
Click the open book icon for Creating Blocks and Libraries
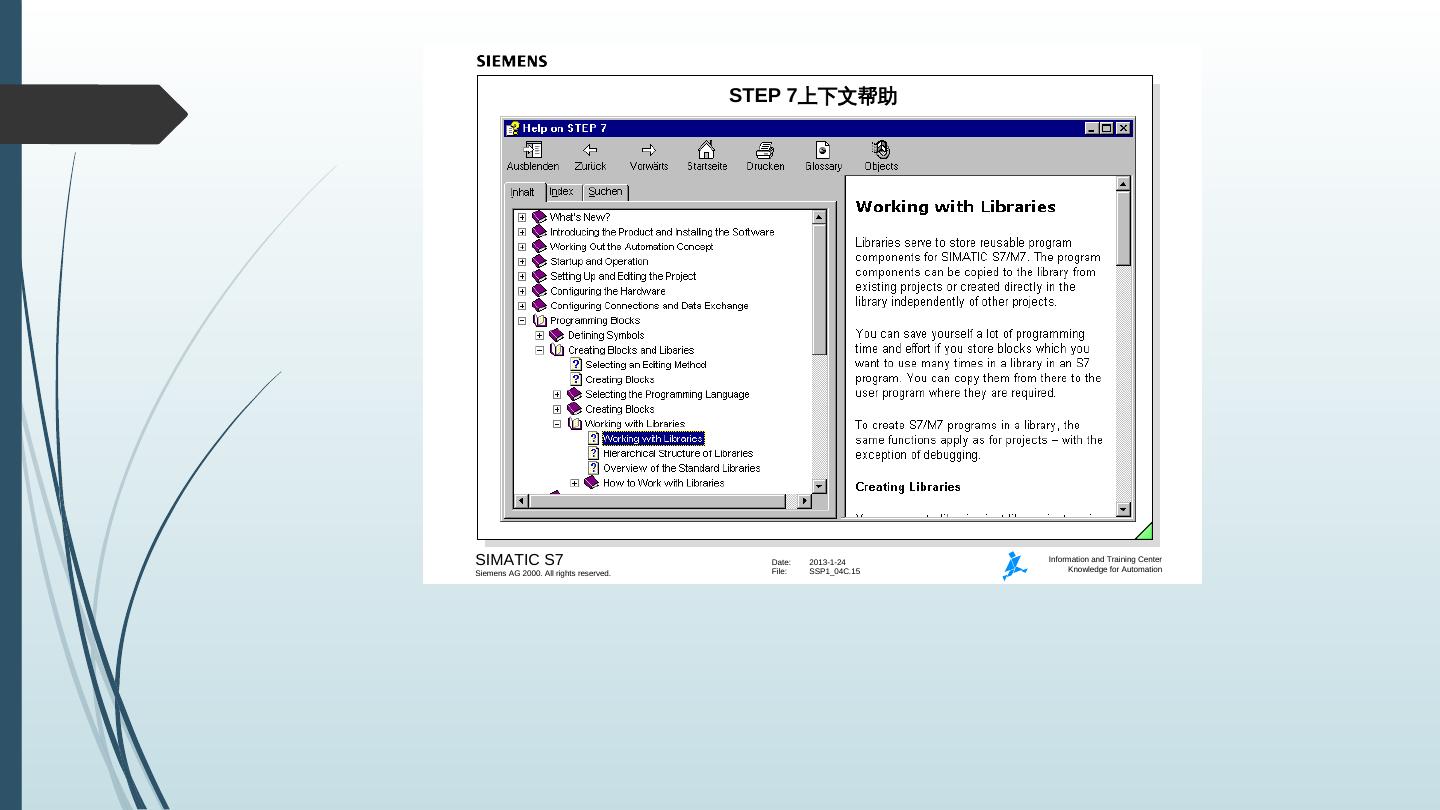(557, 350)
